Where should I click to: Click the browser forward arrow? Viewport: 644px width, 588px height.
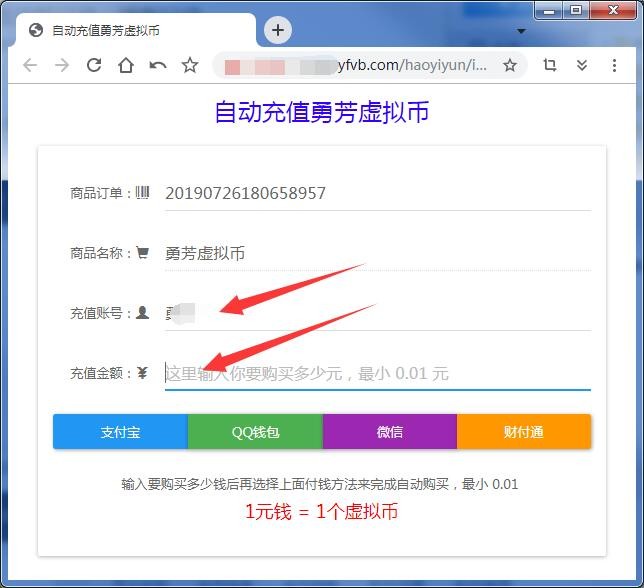62,65
